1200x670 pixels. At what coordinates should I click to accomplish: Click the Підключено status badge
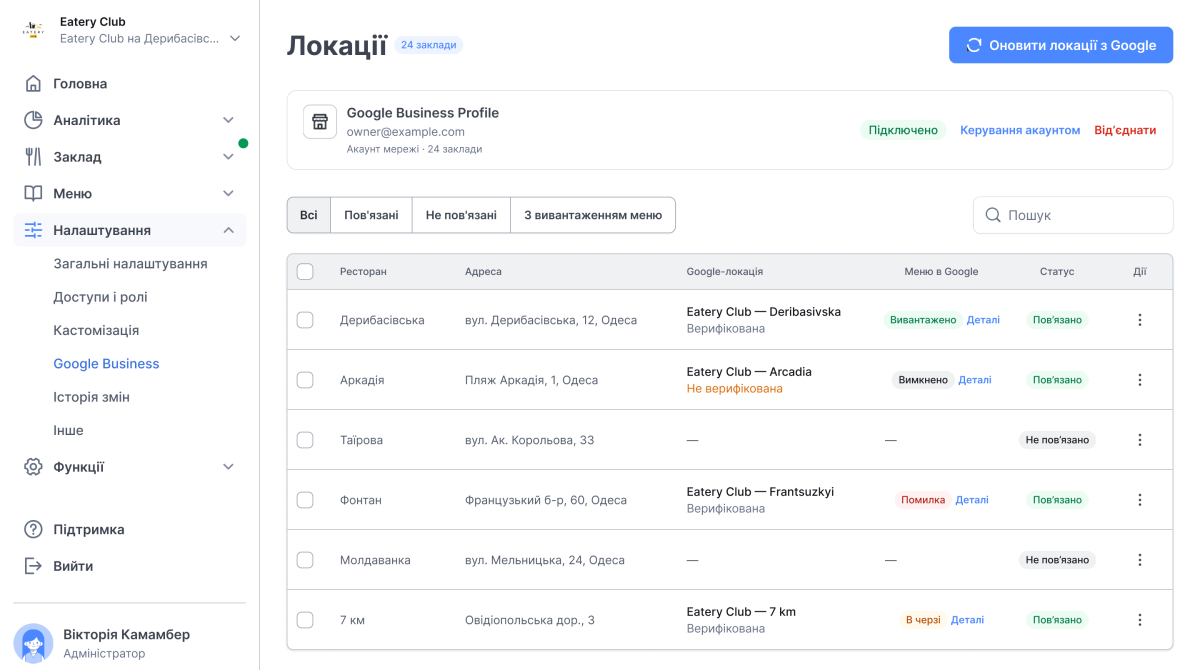click(903, 130)
